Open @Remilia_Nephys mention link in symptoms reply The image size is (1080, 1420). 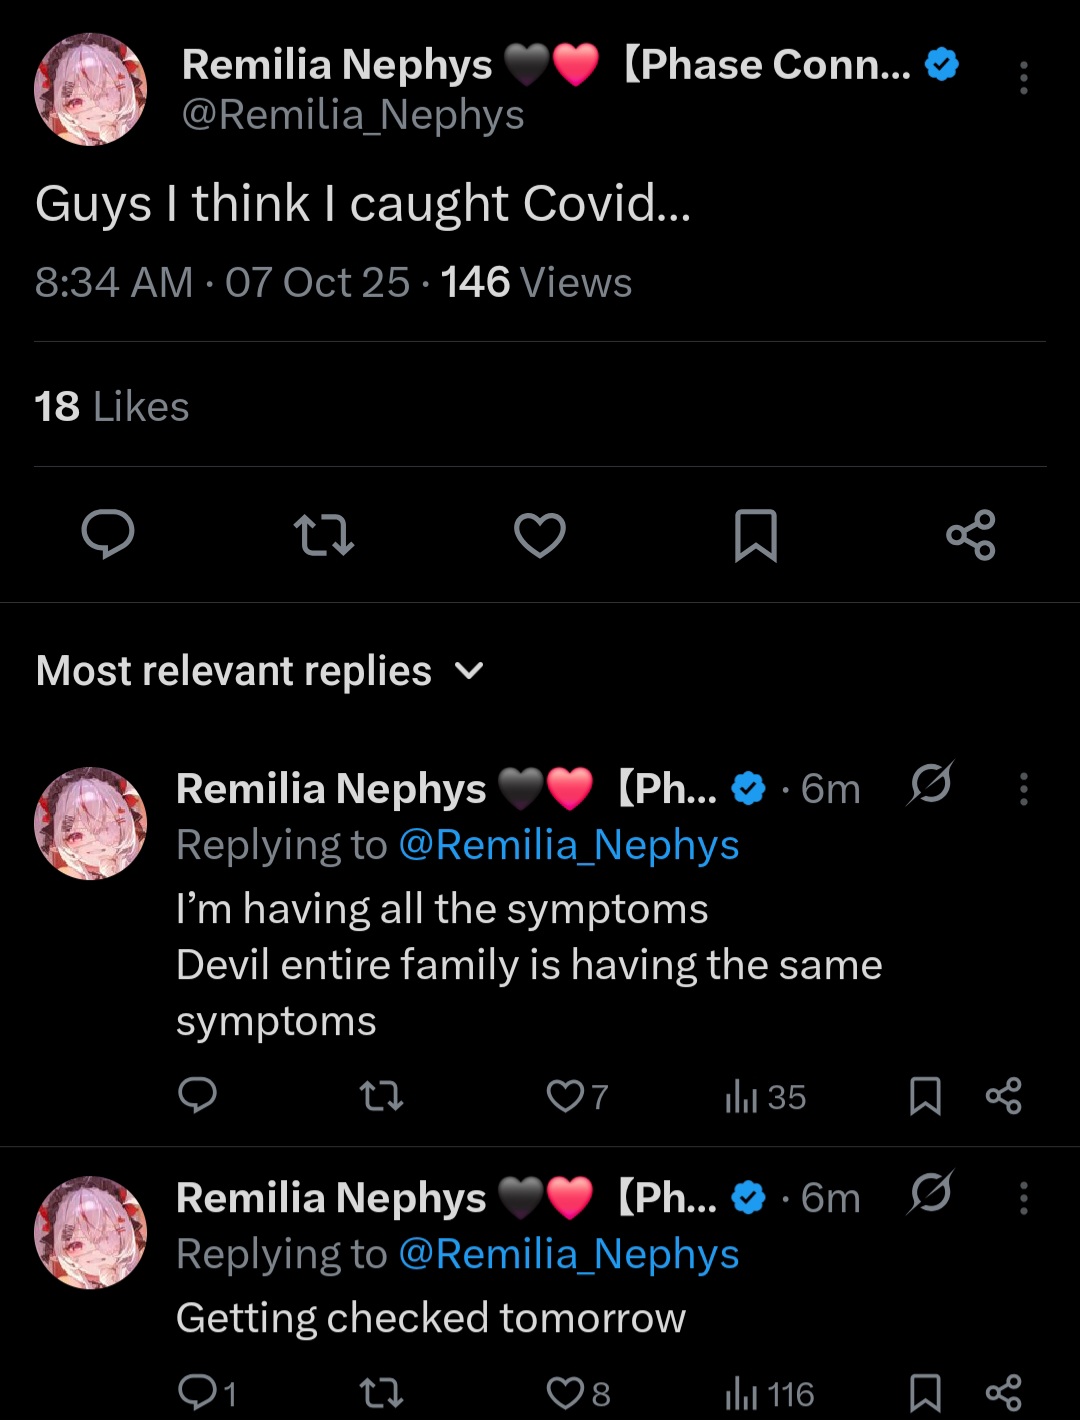[568, 845]
